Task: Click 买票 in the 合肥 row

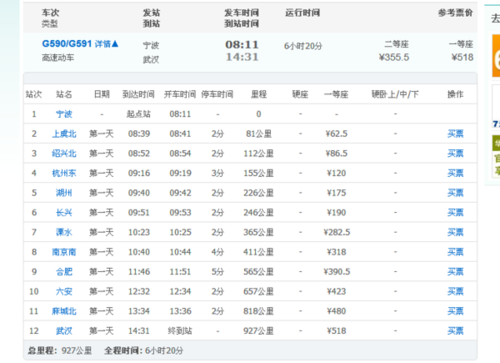Action: pos(455,272)
